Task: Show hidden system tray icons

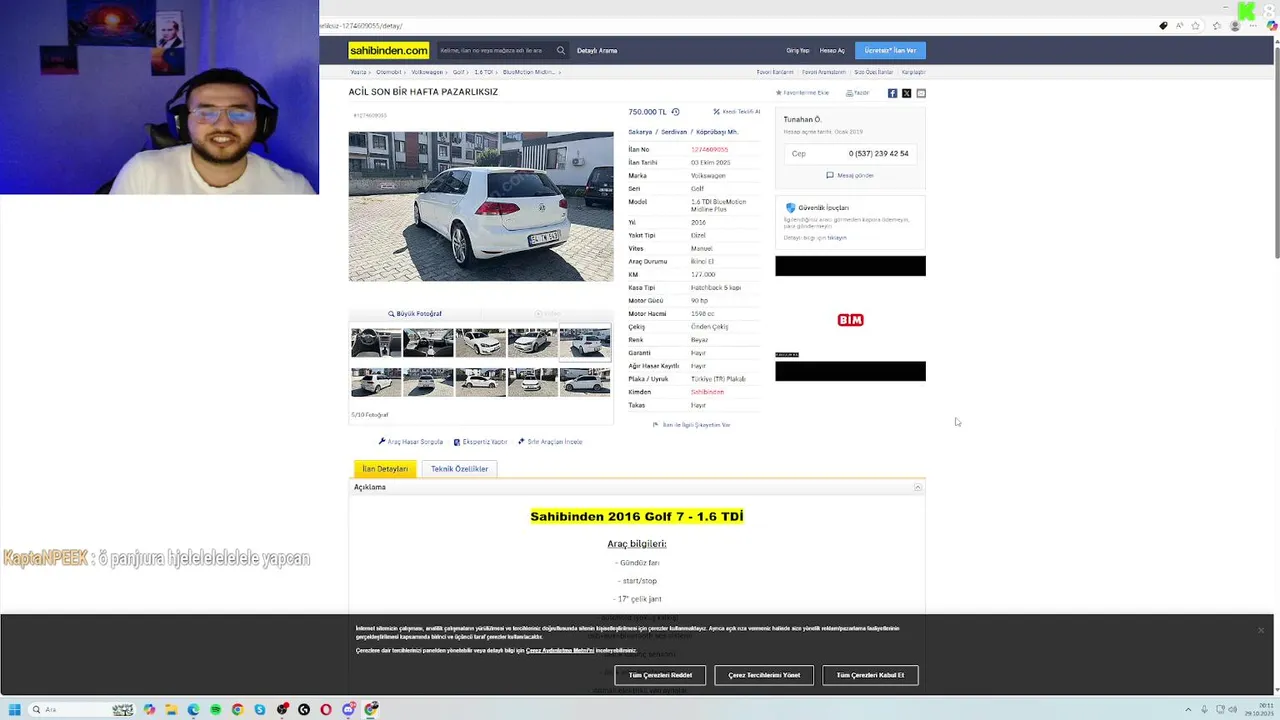Action: (1190, 710)
